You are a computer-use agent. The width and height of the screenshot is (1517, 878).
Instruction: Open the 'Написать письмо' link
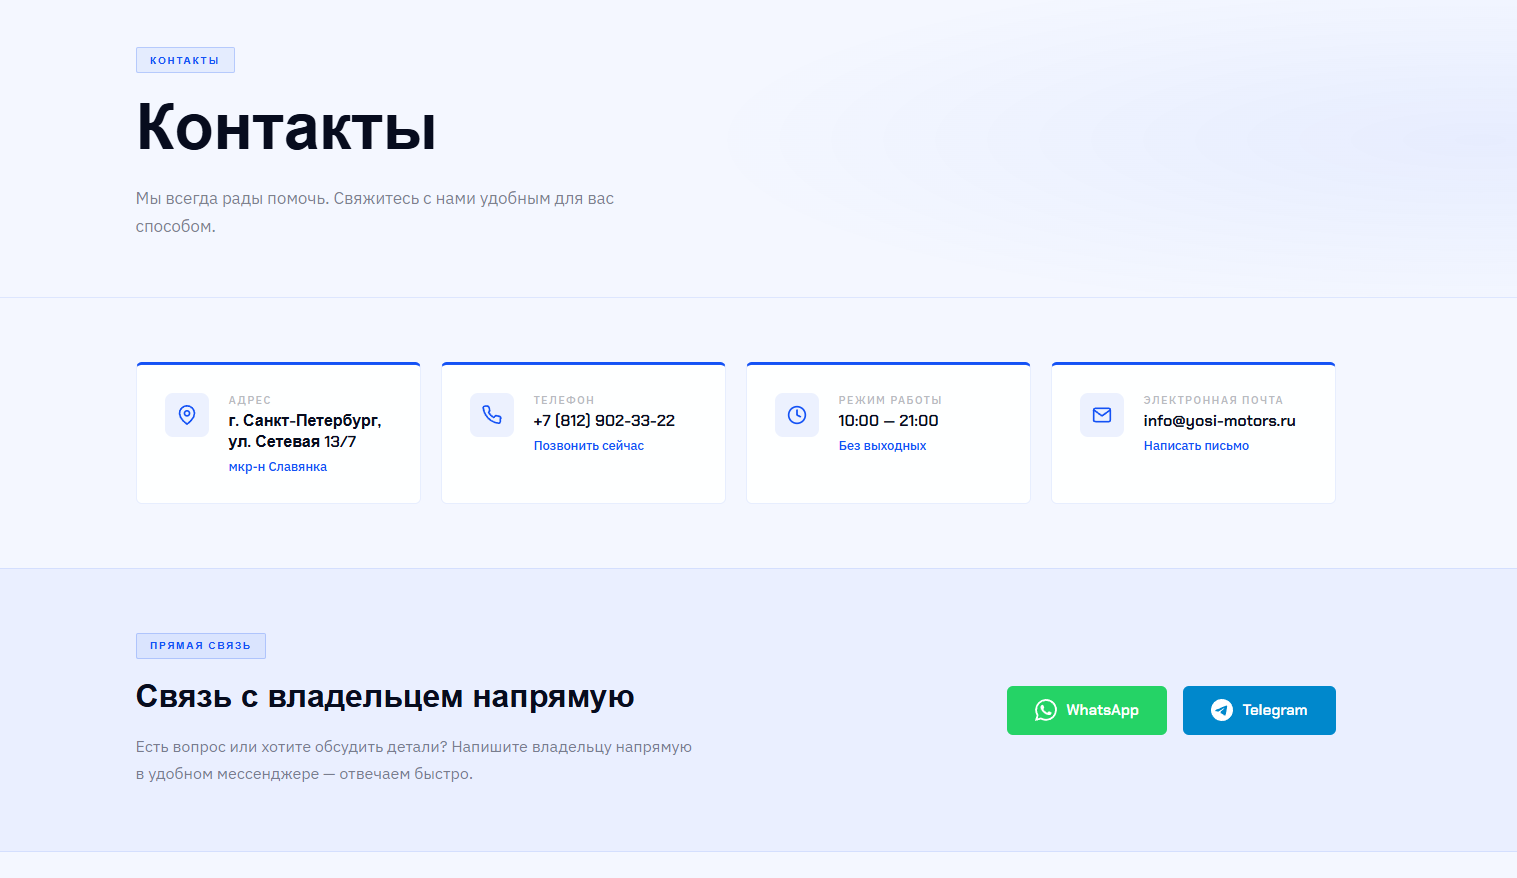click(x=1196, y=446)
